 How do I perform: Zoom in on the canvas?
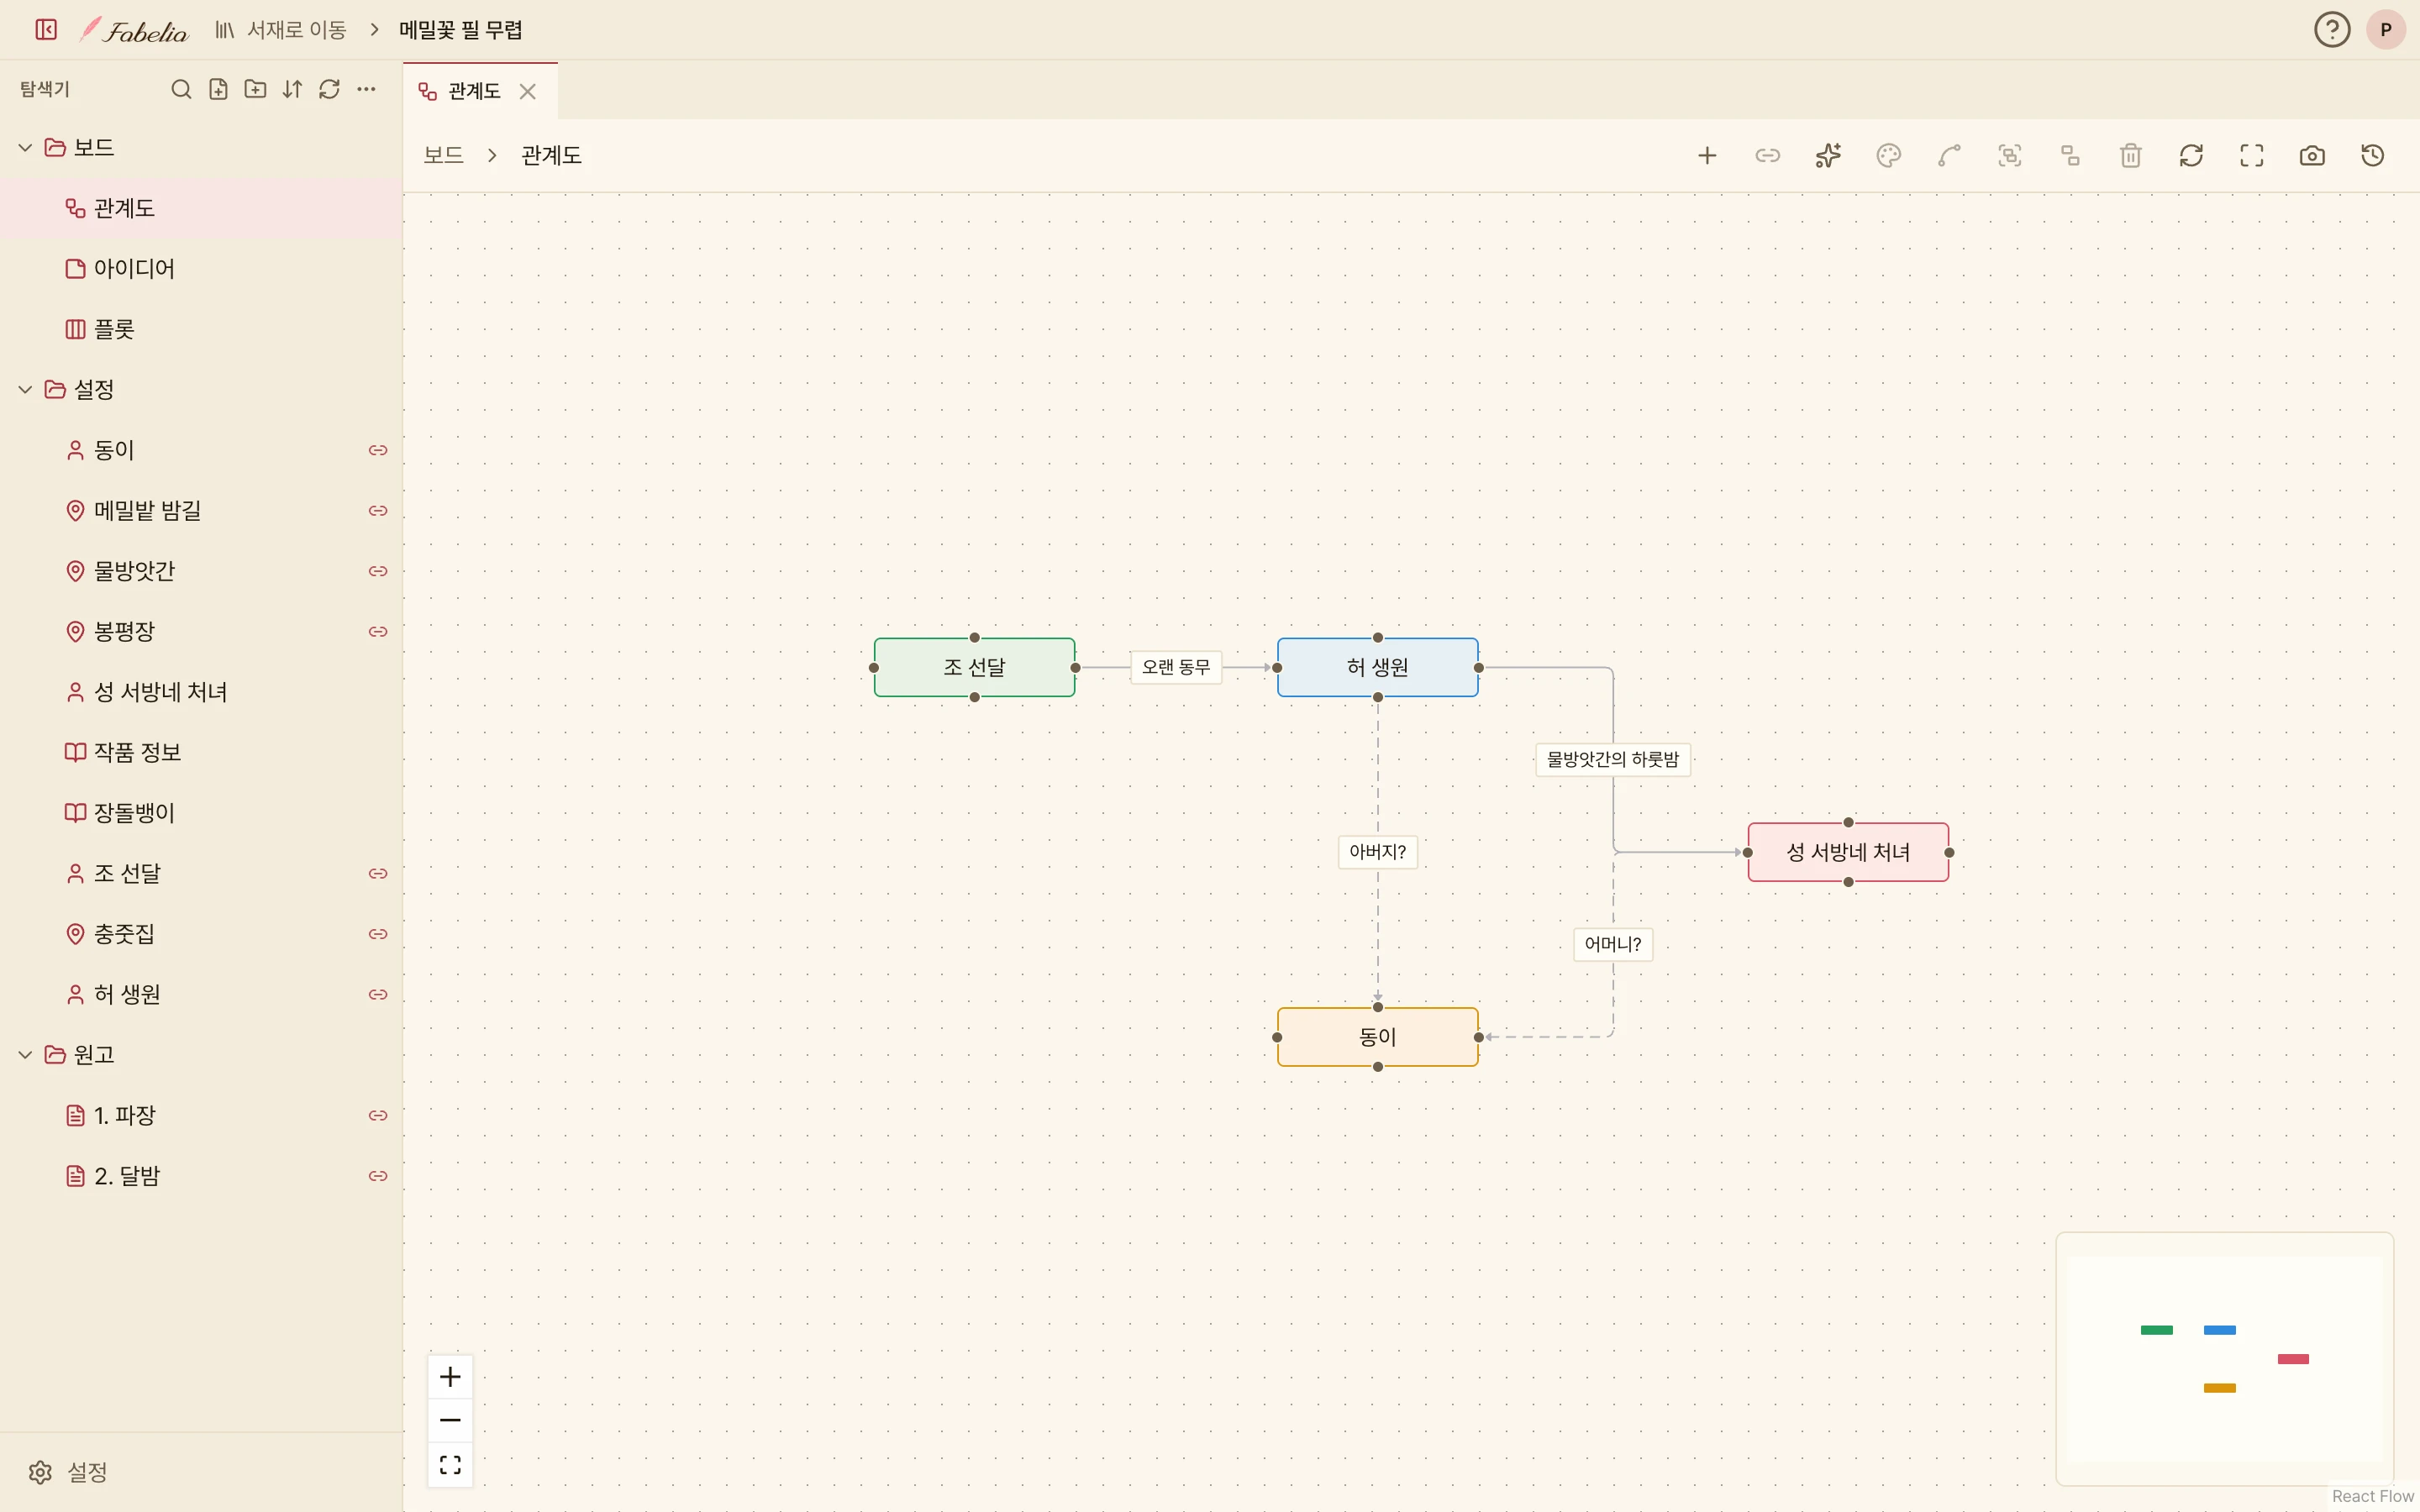click(450, 1377)
